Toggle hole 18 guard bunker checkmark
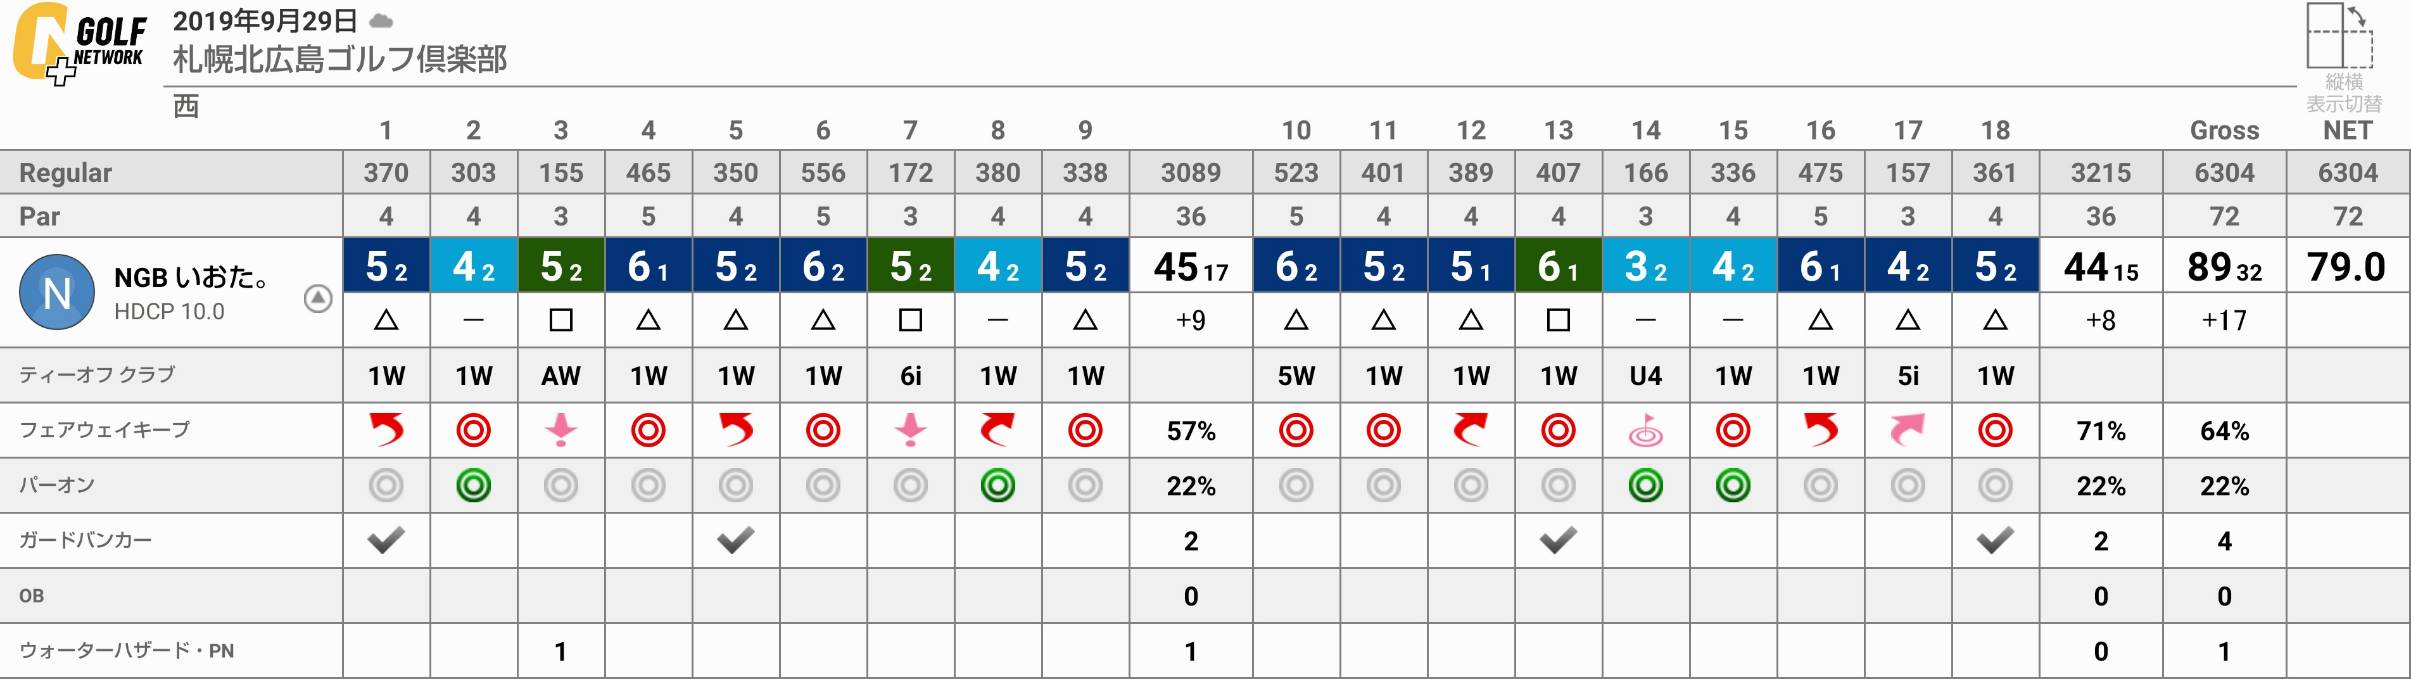Image resolution: width=2411 pixels, height=679 pixels. click(1995, 540)
